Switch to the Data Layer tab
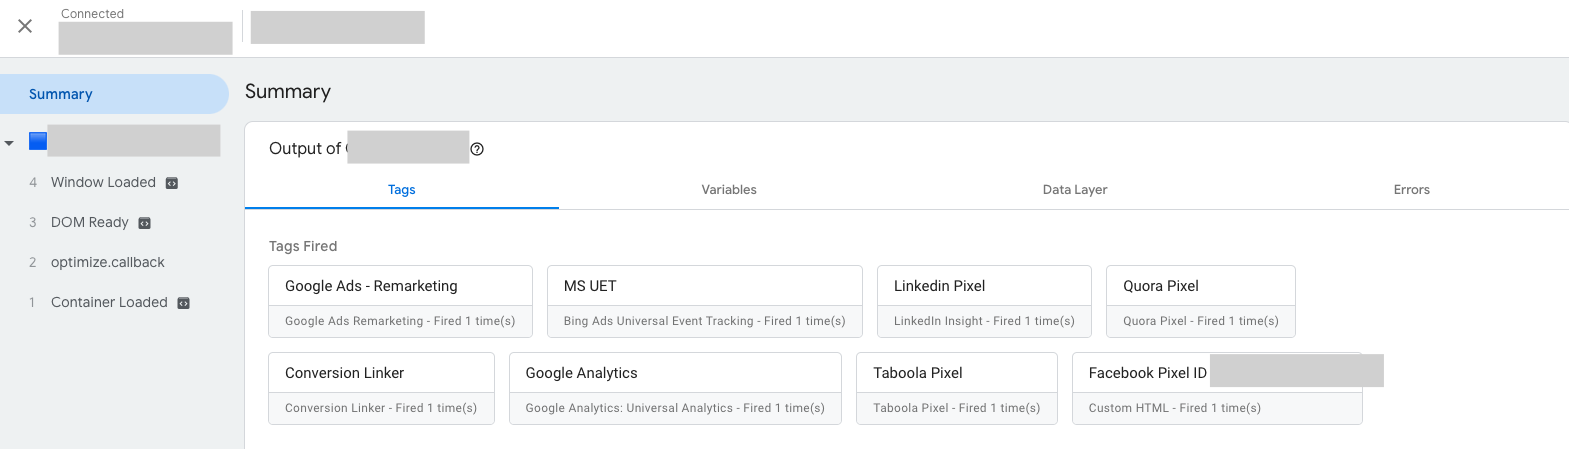1569x449 pixels. pos(1075,190)
